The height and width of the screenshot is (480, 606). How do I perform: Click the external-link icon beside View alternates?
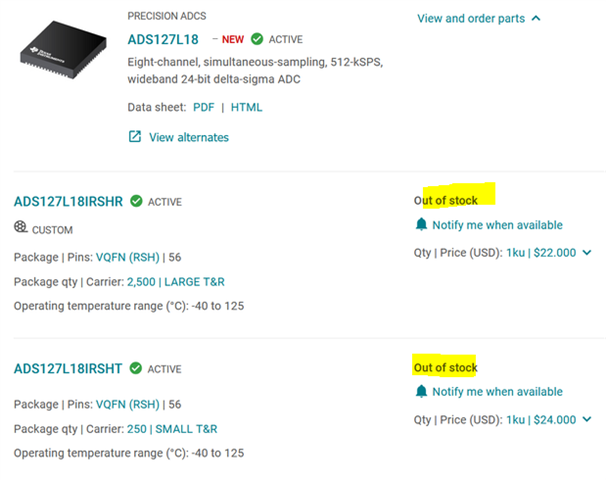coord(135,137)
